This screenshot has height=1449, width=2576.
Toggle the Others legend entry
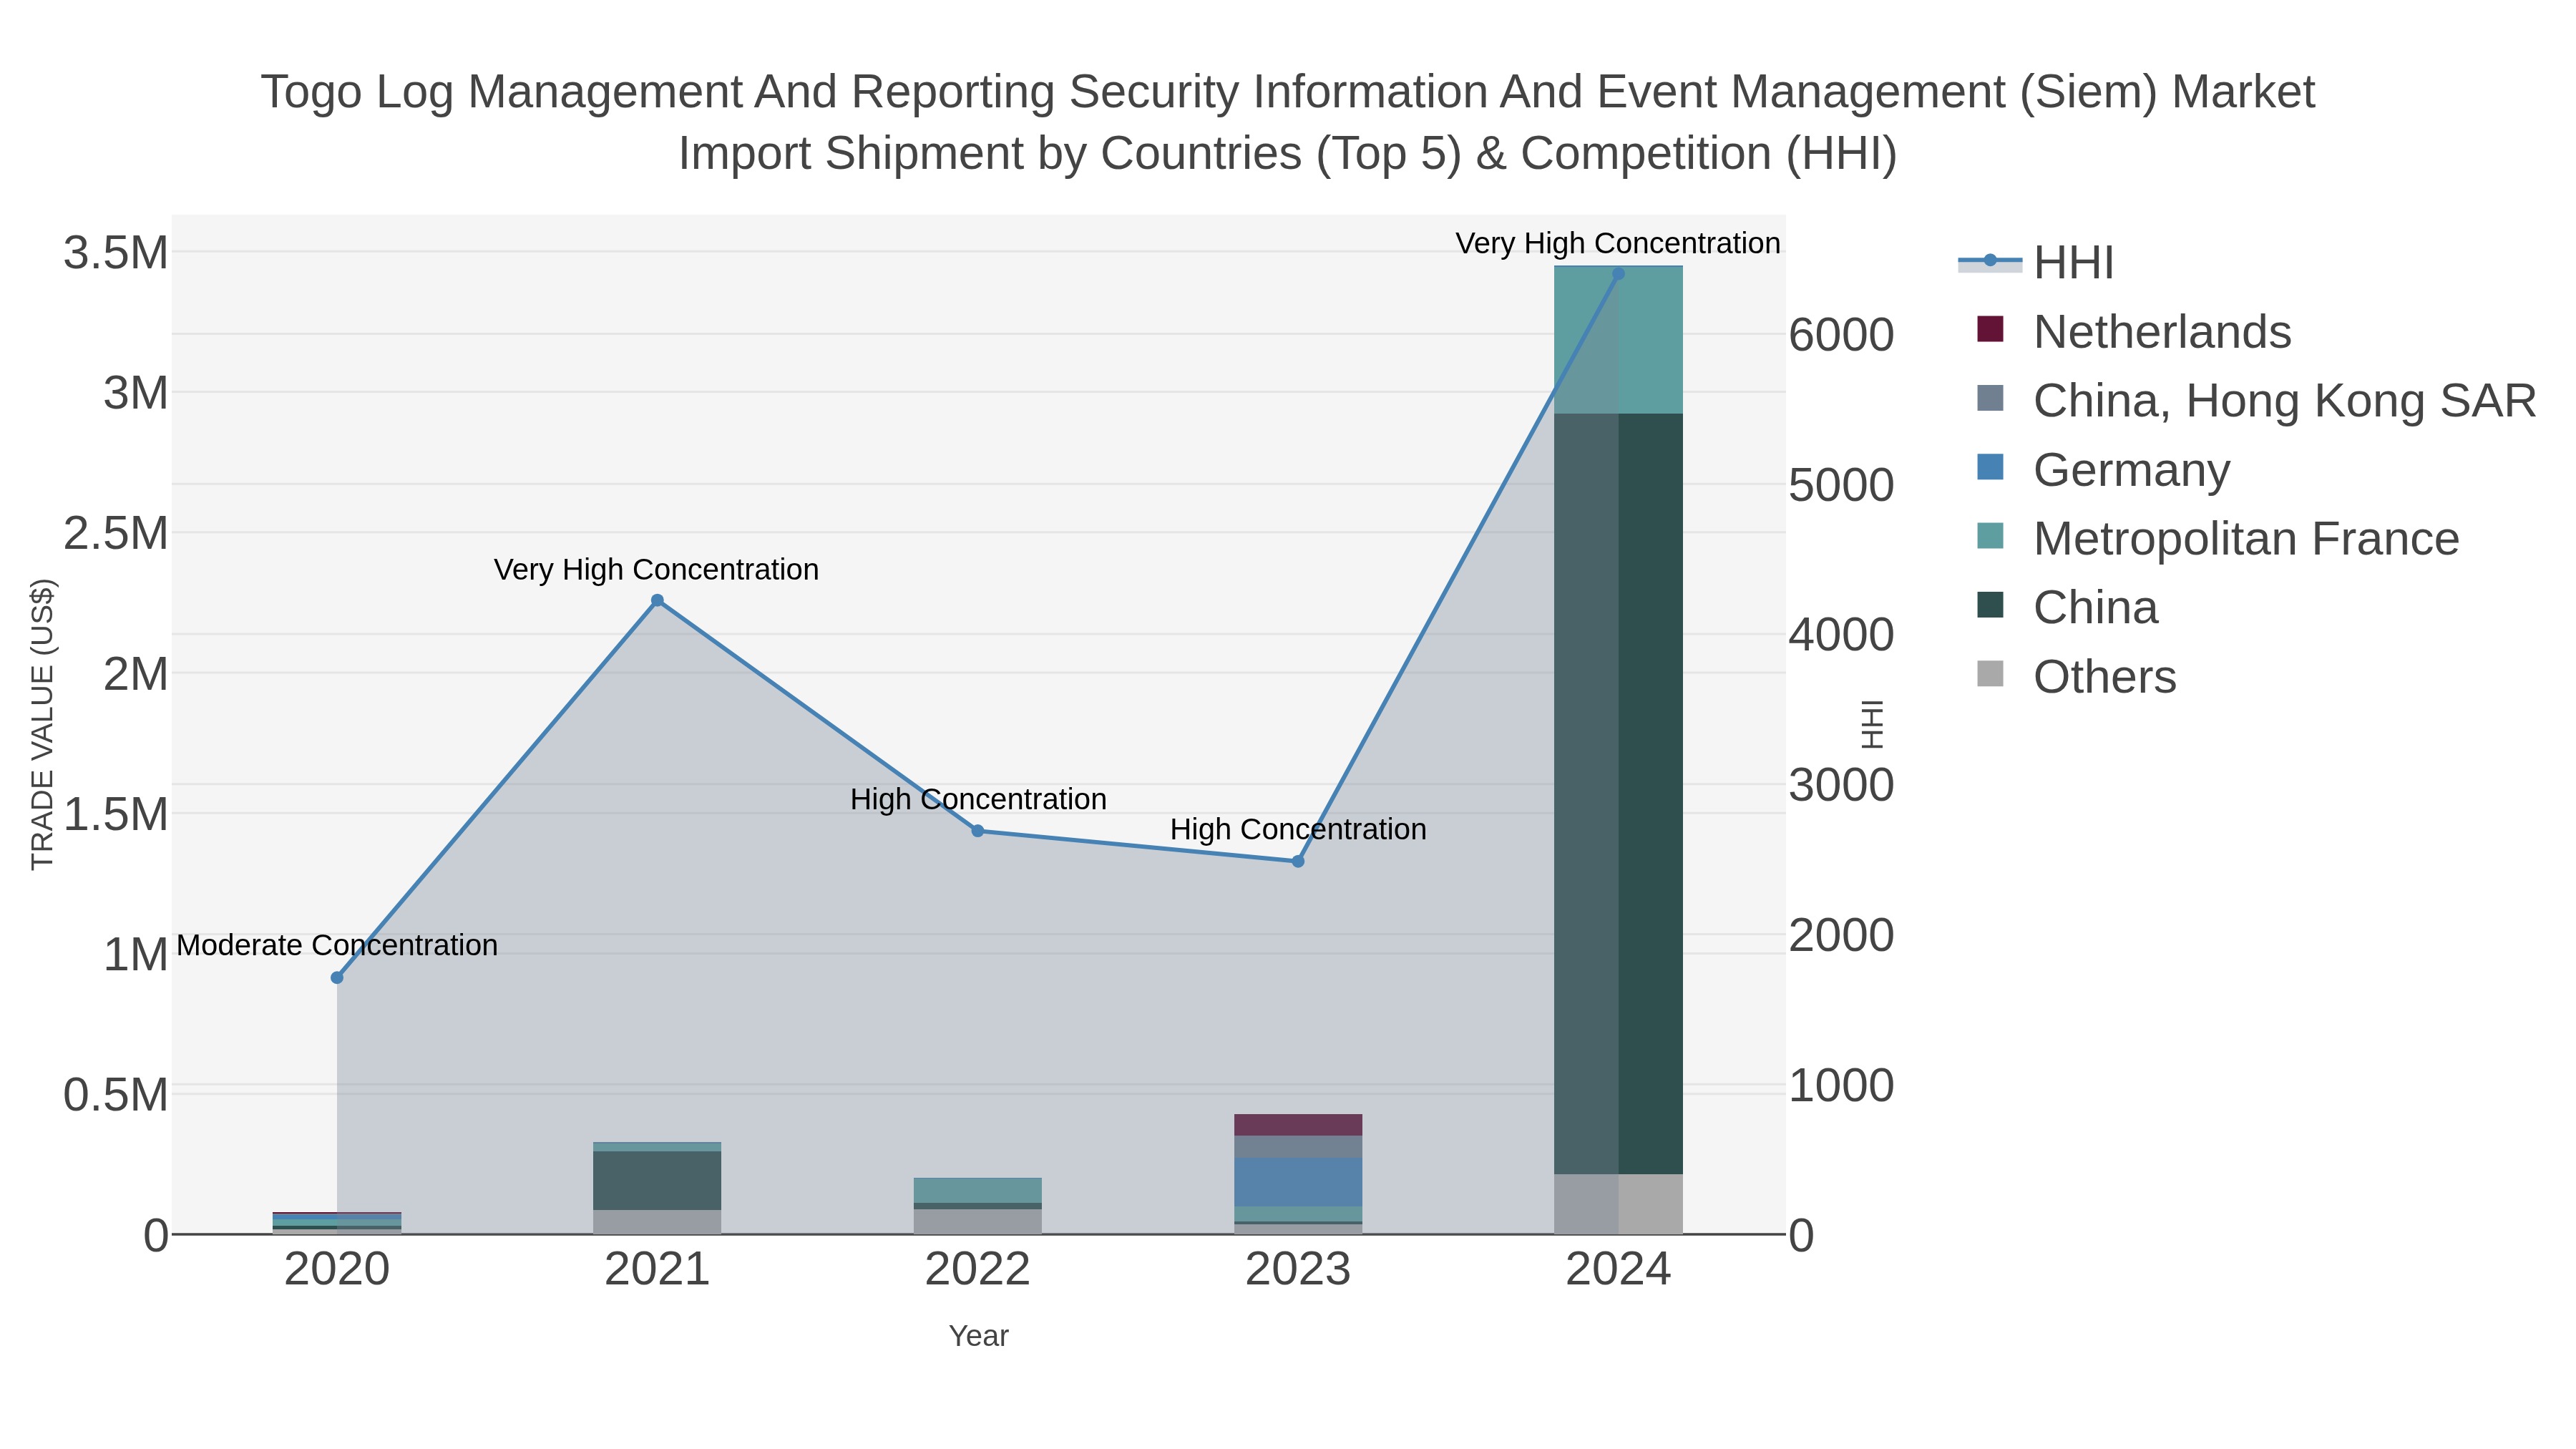point(2076,676)
